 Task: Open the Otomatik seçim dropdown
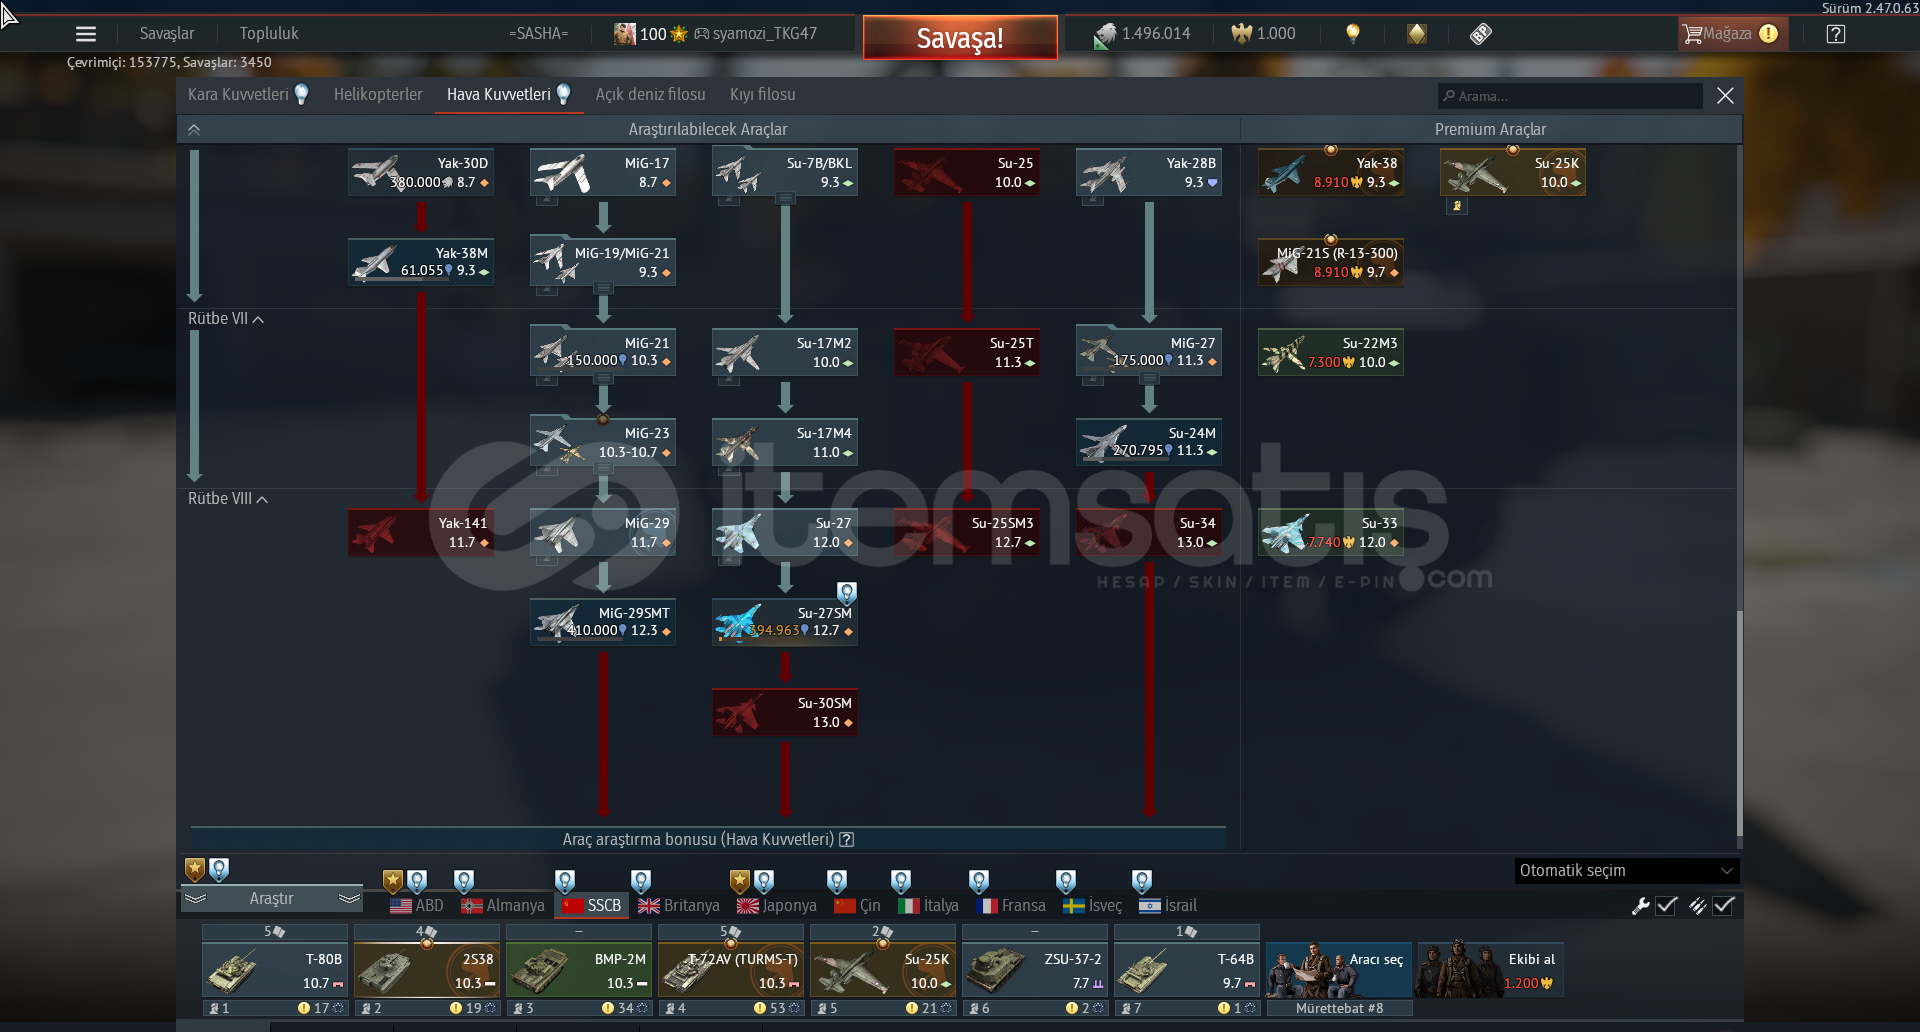(x=1627, y=871)
